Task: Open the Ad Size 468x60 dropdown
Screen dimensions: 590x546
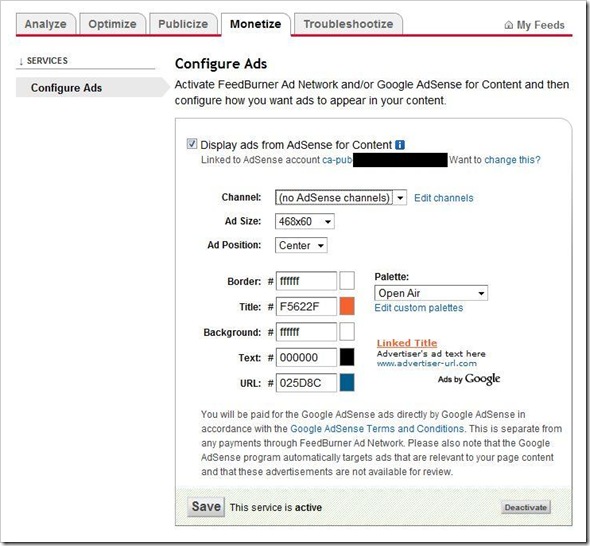Action: [x=304, y=221]
